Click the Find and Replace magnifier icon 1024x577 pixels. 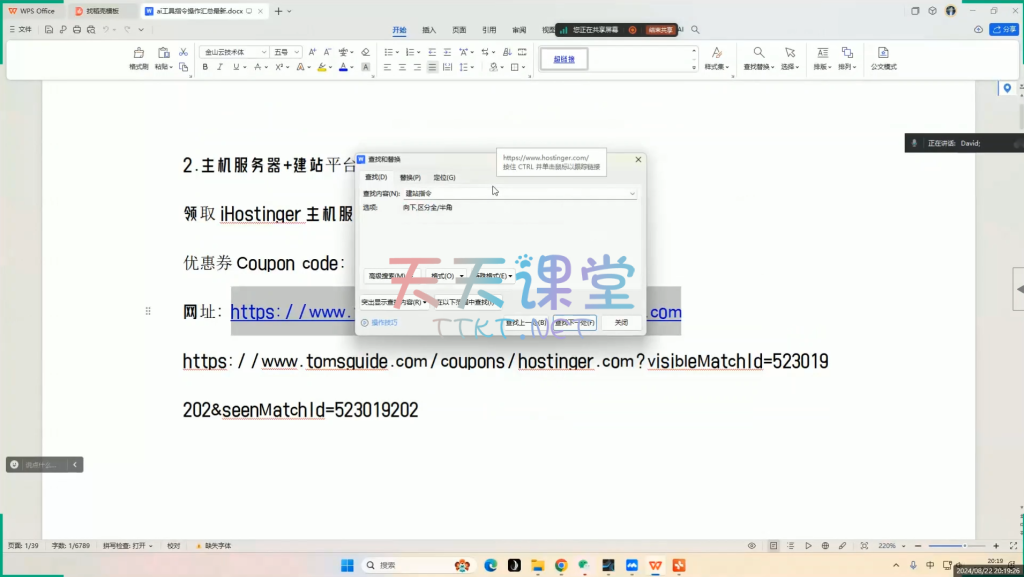coord(759,53)
